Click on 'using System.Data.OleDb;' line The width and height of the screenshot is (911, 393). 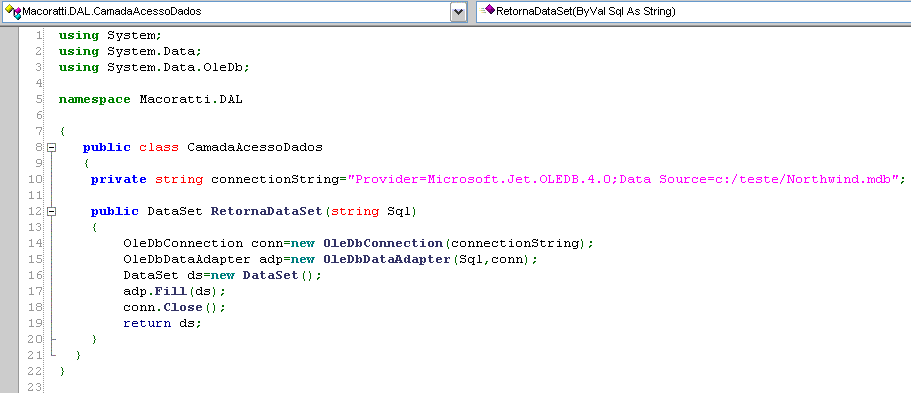154,67
